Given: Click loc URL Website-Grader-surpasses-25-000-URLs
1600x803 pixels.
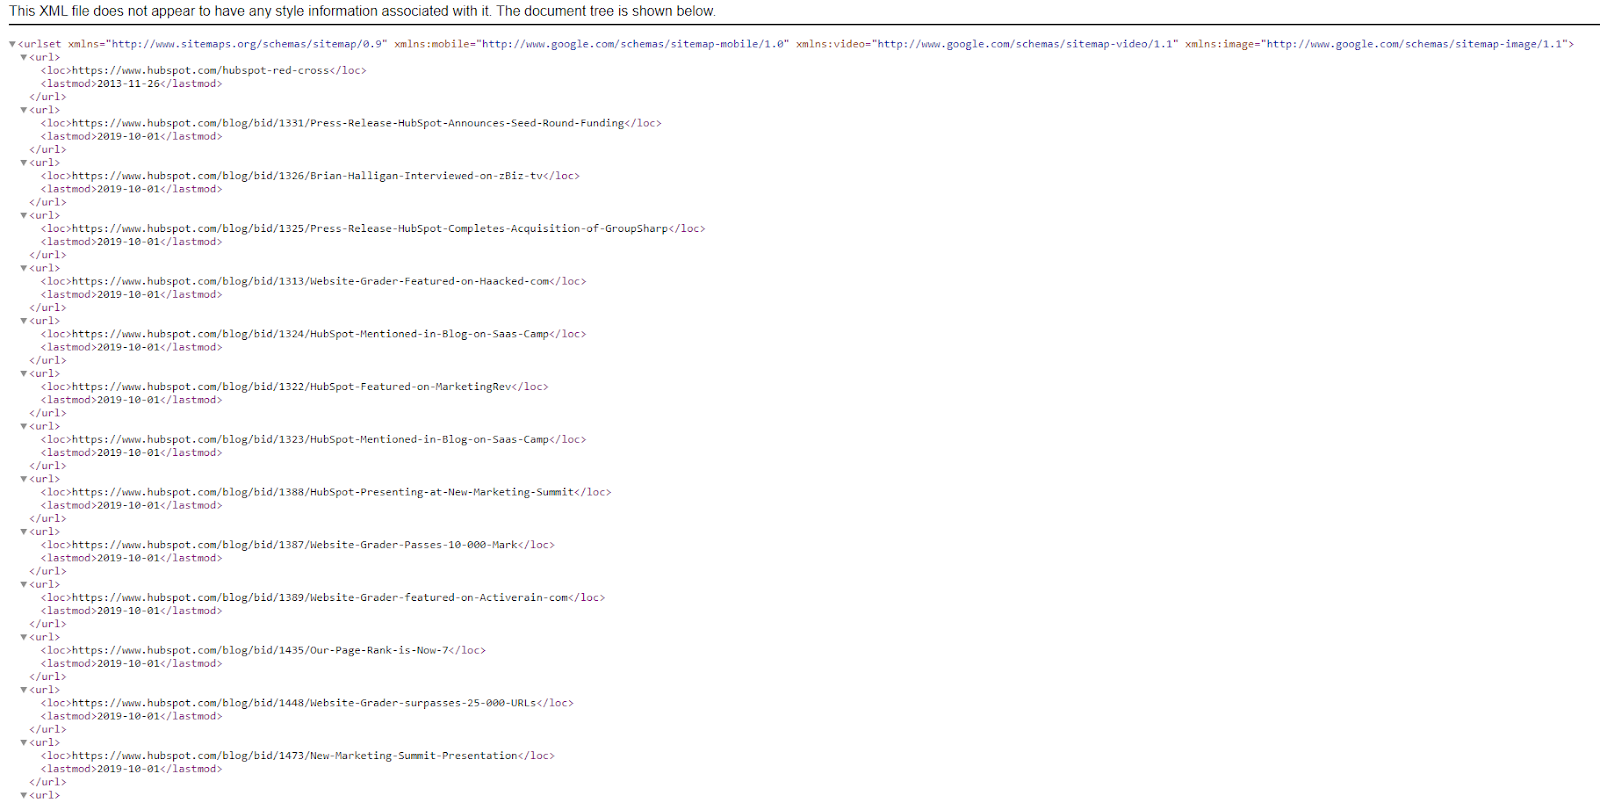Looking at the screenshot, I should 304,703.
